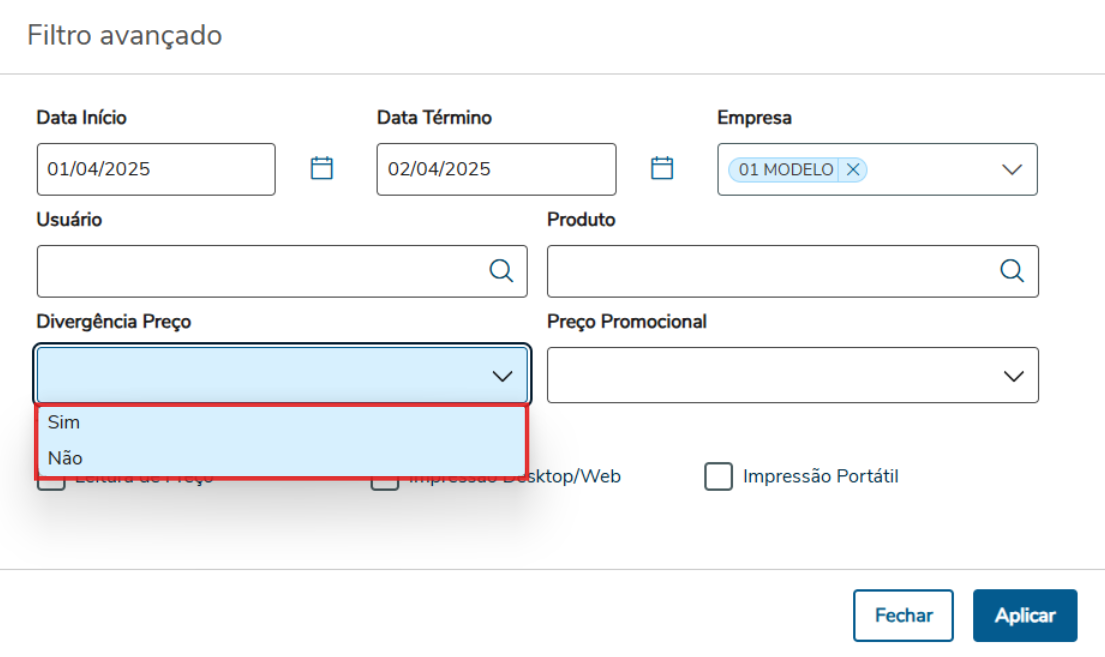
Task: Apply the filter with Aplicar button
Action: (1024, 615)
